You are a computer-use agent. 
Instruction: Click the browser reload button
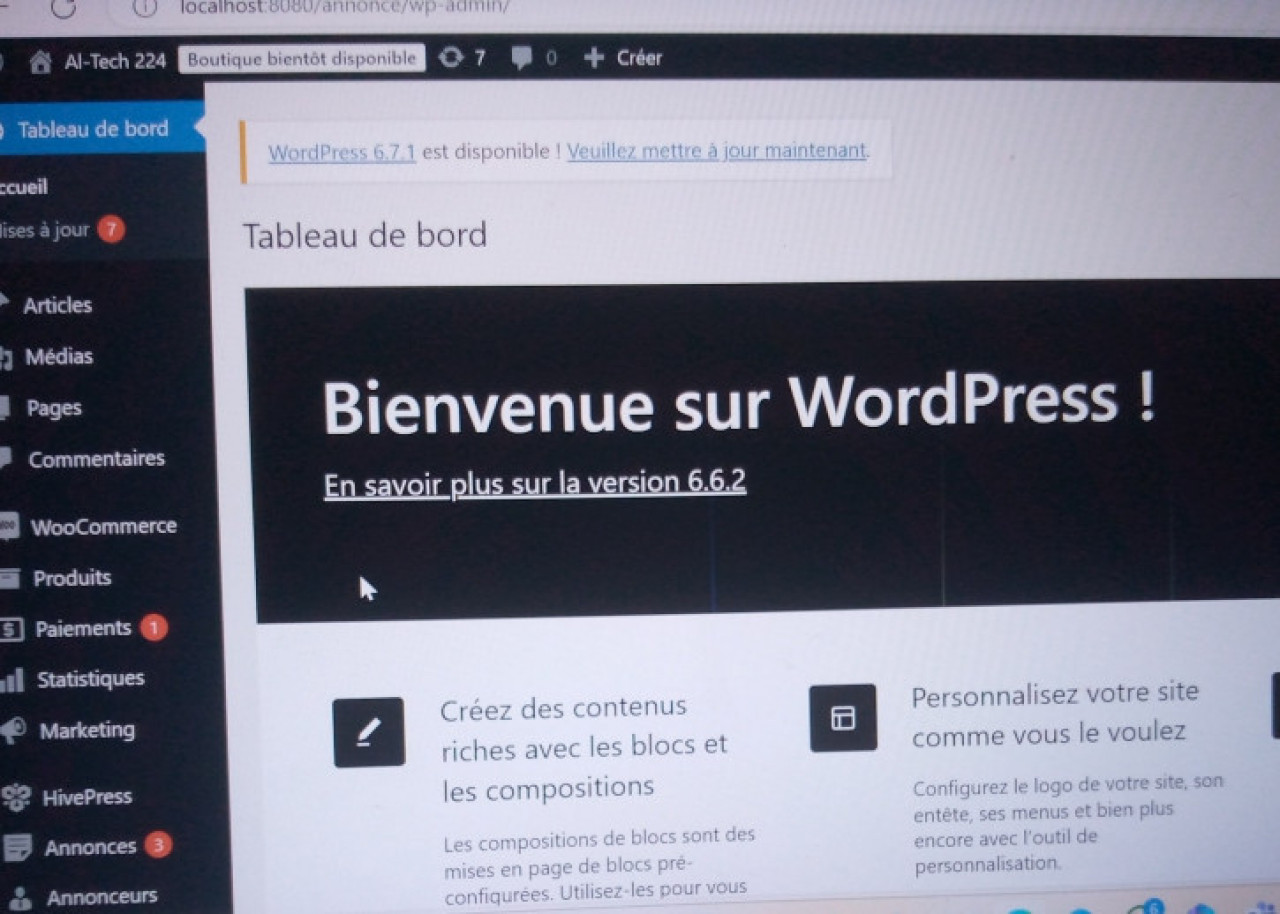click(63, 8)
